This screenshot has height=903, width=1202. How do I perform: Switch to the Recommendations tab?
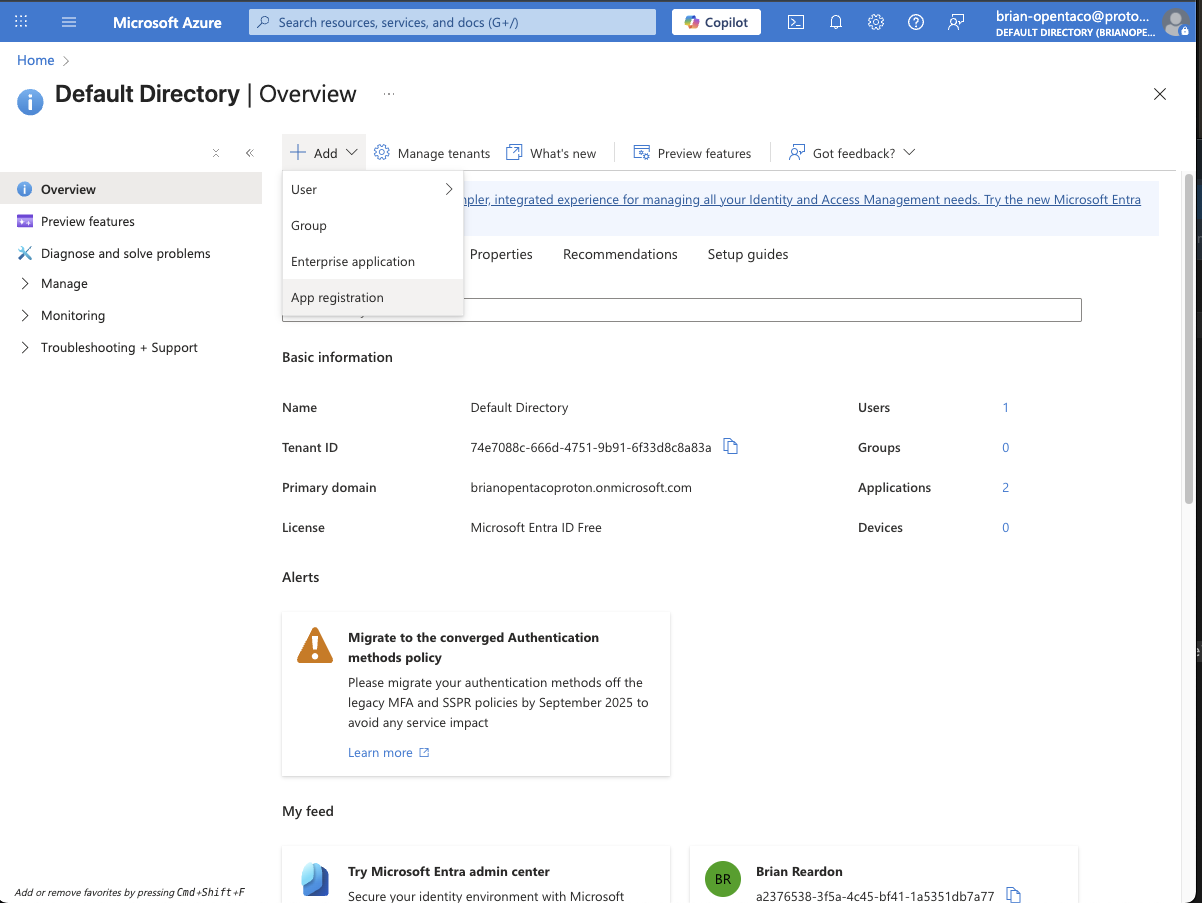coord(620,254)
